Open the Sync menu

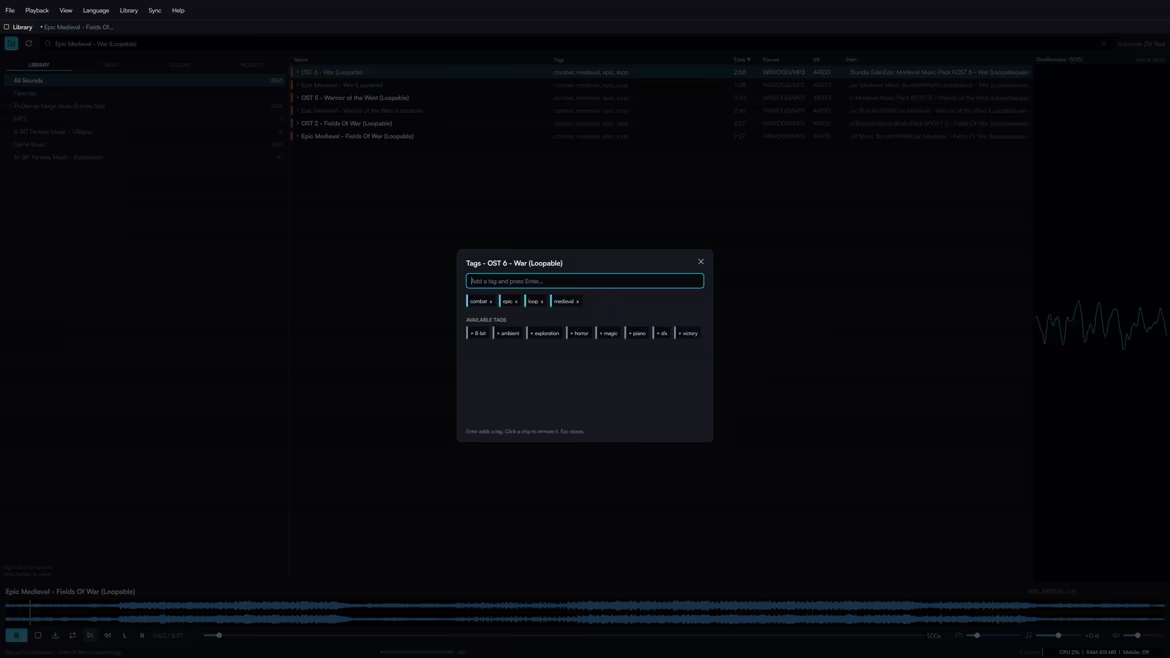point(154,10)
